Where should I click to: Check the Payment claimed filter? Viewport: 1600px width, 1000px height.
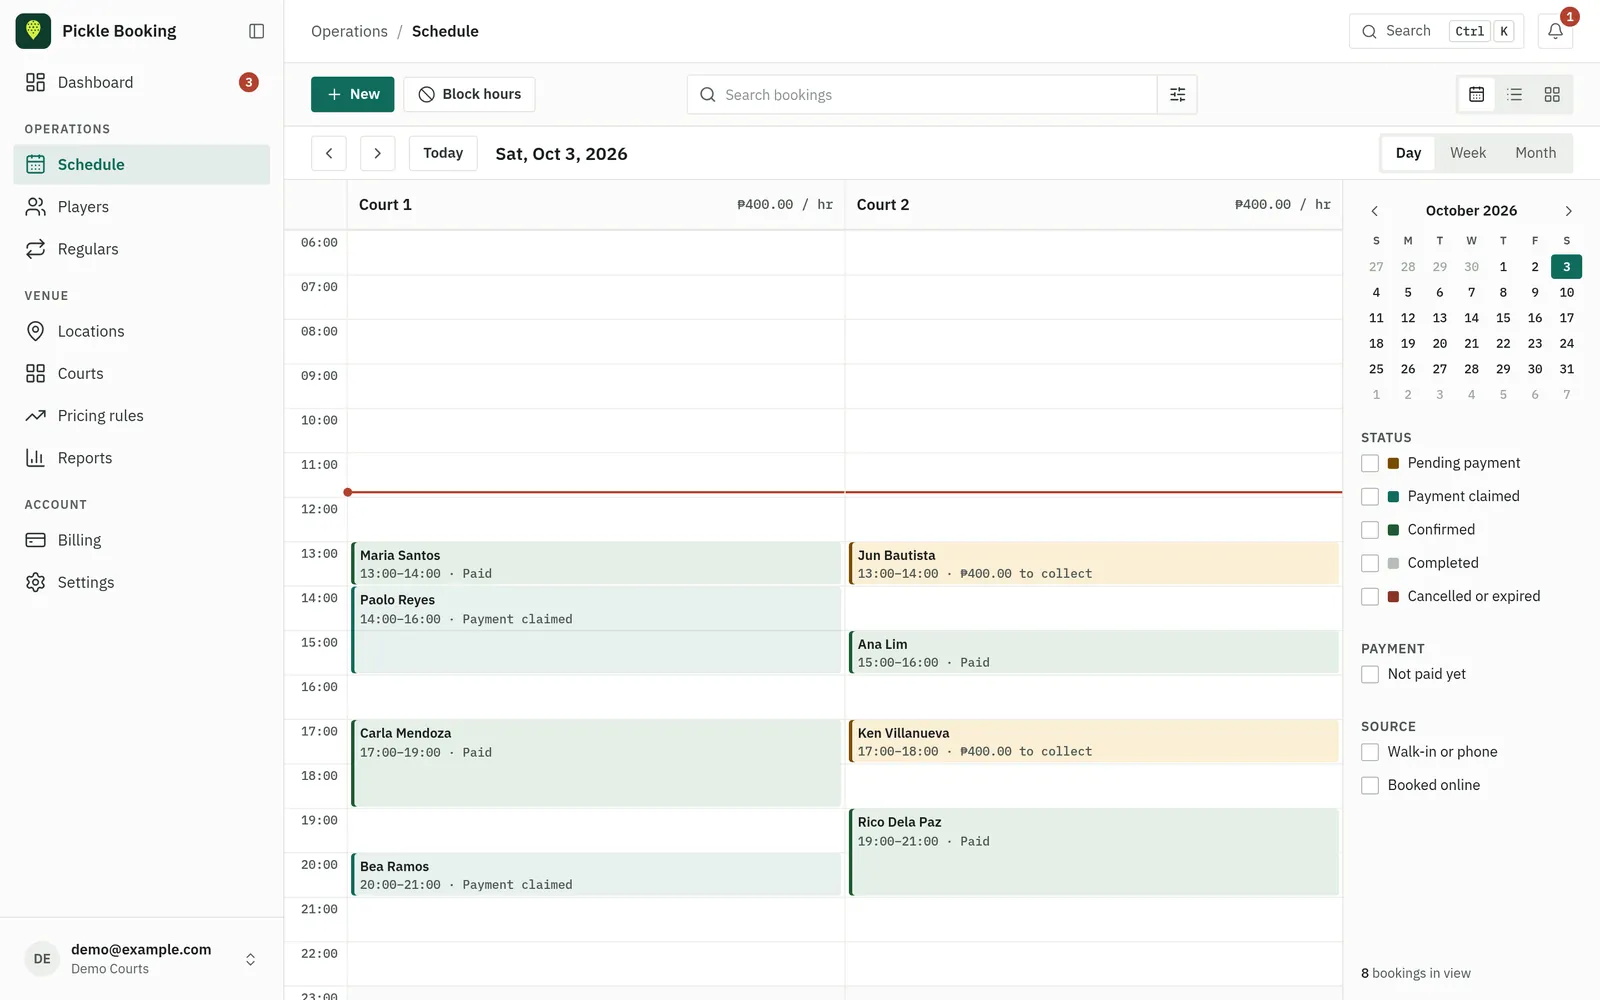click(x=1370, y=496)
